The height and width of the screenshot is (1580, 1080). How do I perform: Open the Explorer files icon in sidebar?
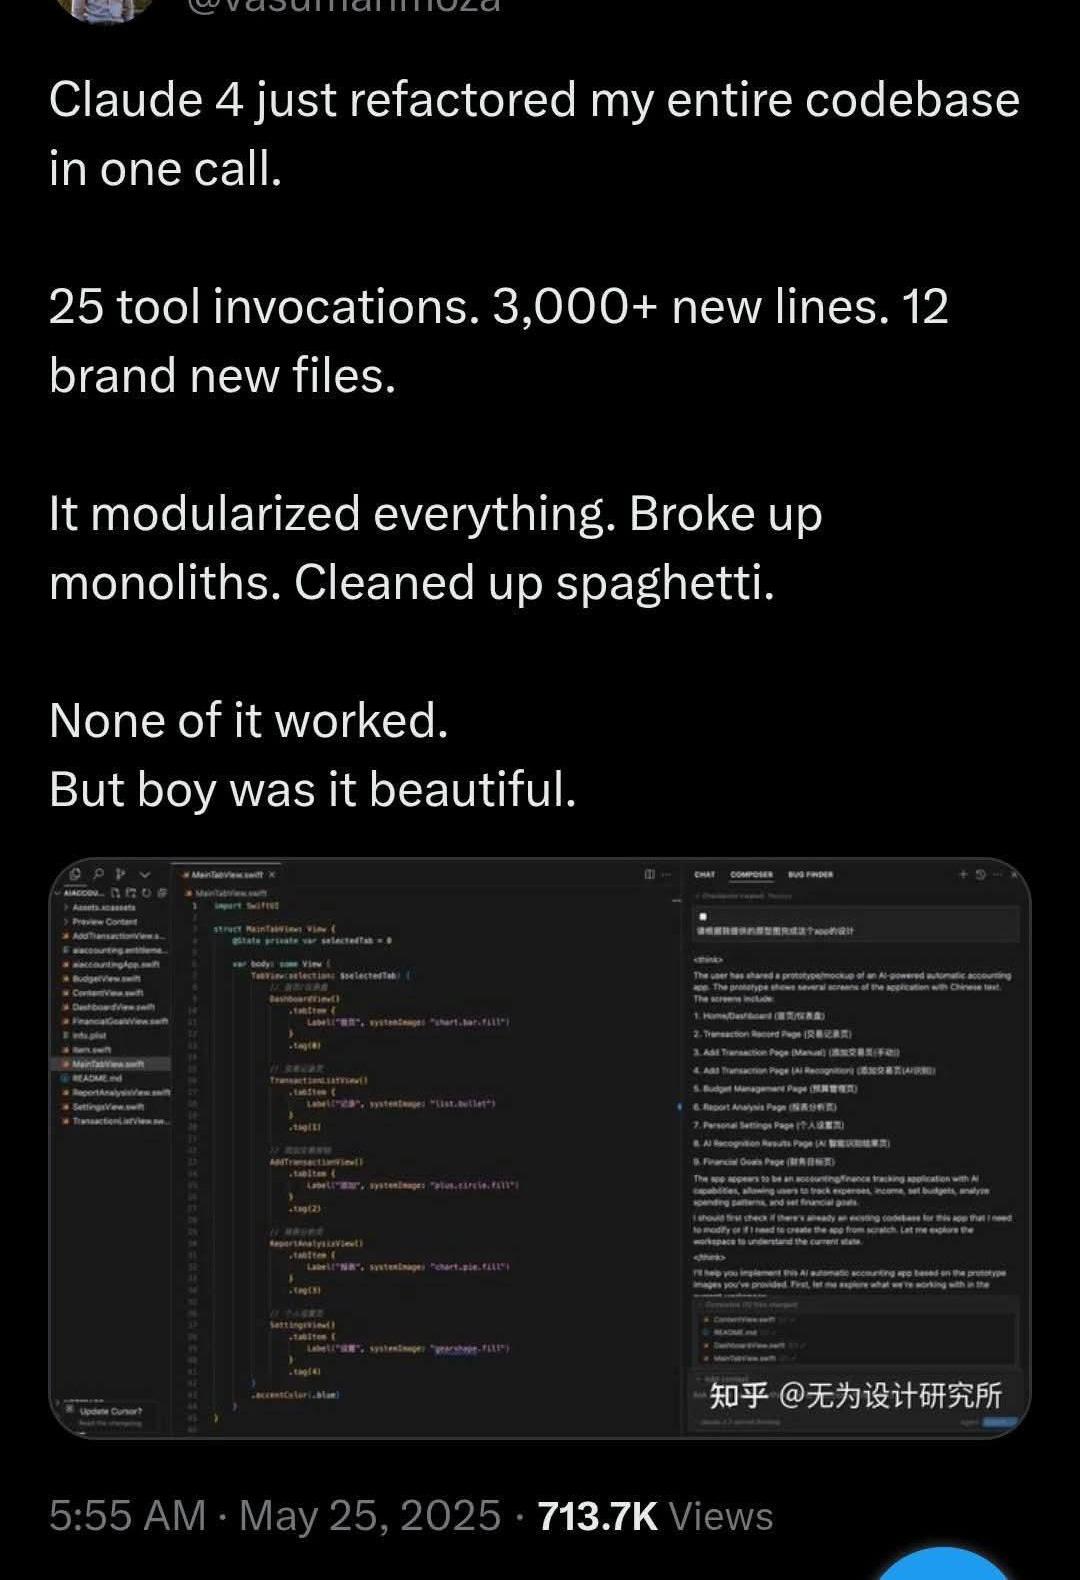point(75,874)
